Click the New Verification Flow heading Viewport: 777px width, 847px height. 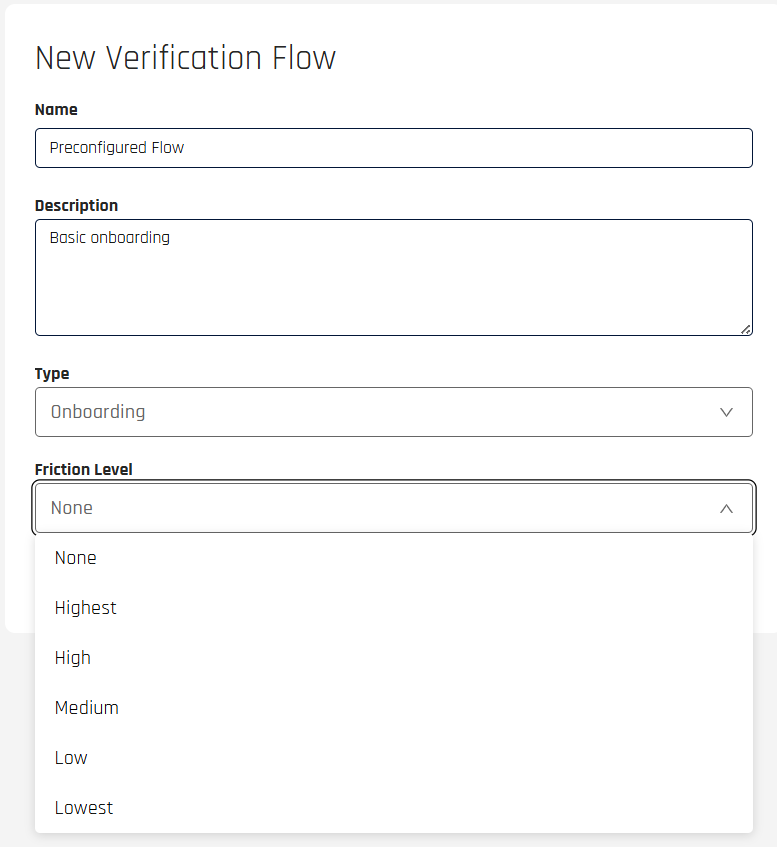(x=185, y=58)
